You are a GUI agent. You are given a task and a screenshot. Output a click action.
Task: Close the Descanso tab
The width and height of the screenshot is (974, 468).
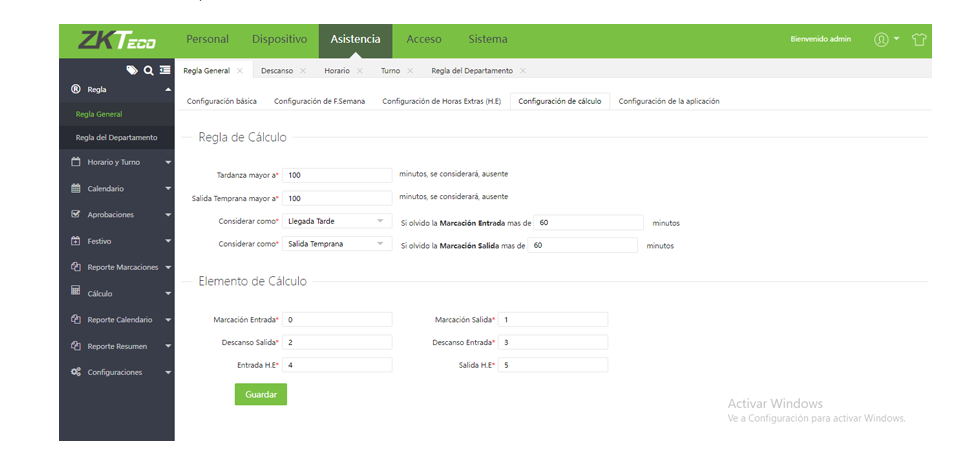click(303, 71)
